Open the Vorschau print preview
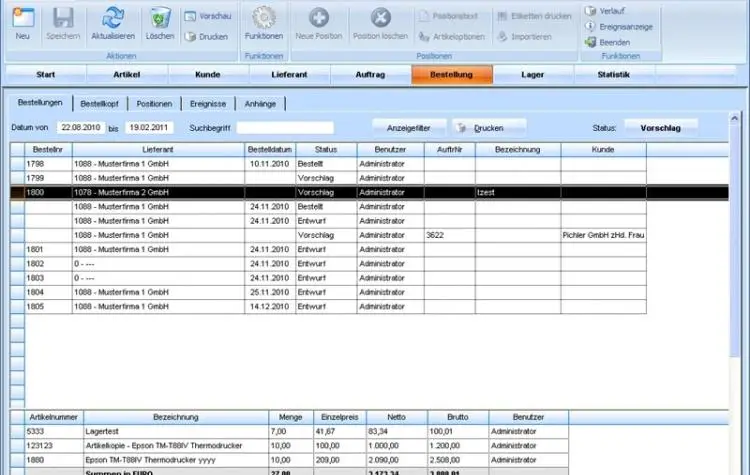Screen dimensions: 750x475 pos(207,16)
